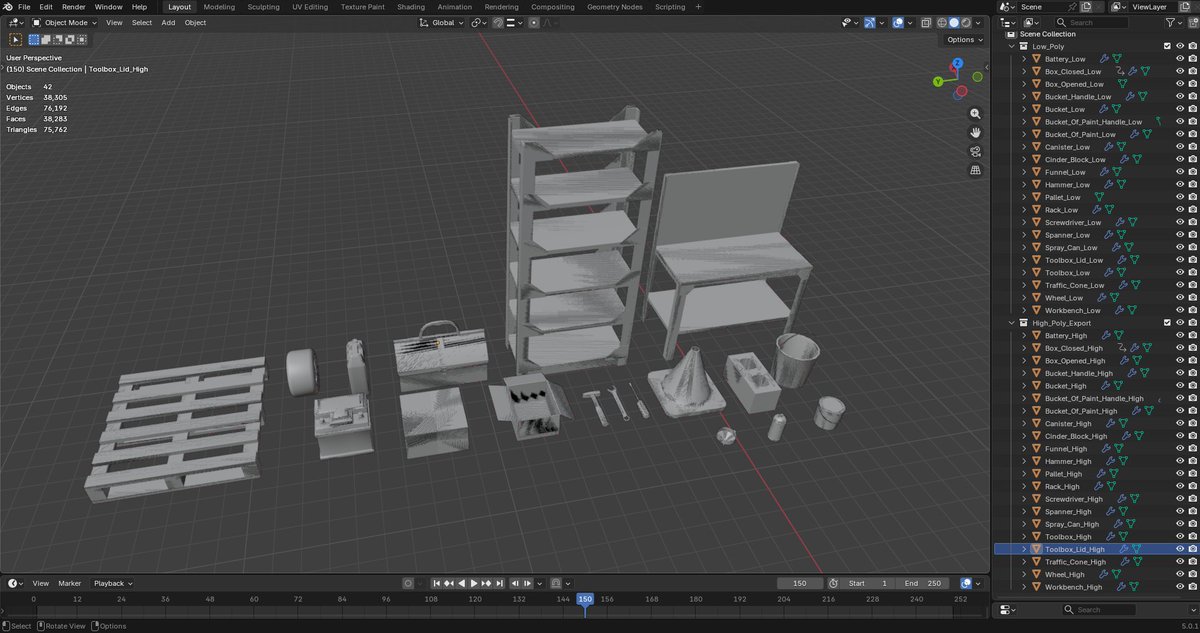
Task: Open Object Mode dropdown
Action: pyautogui.click(x=65, y=22)
